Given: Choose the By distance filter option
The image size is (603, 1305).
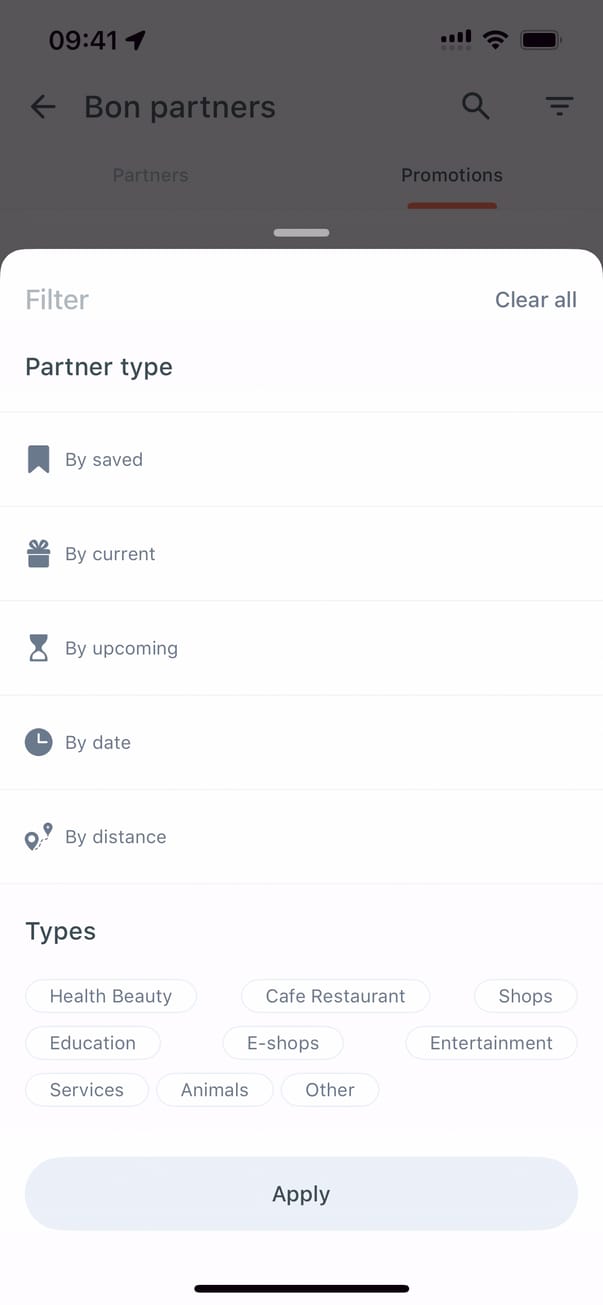Looking at the screenshot, I should pos(116,837).
